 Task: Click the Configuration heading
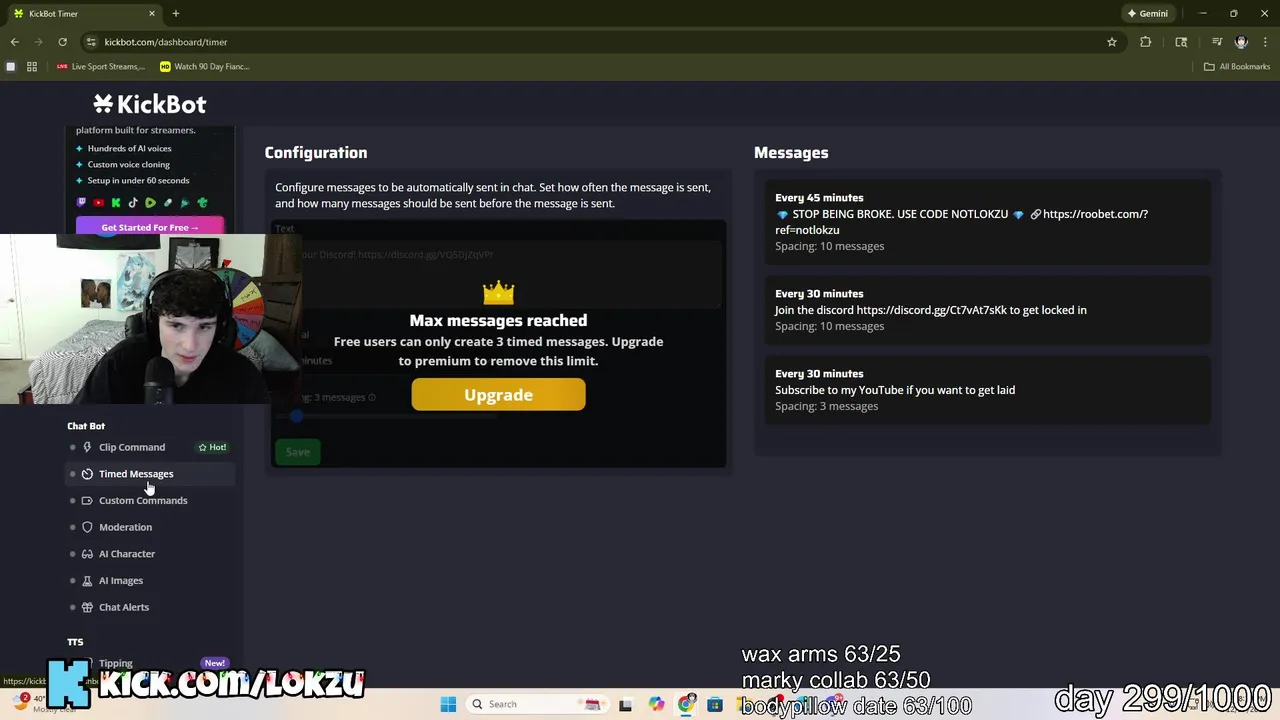pos(316,153)
